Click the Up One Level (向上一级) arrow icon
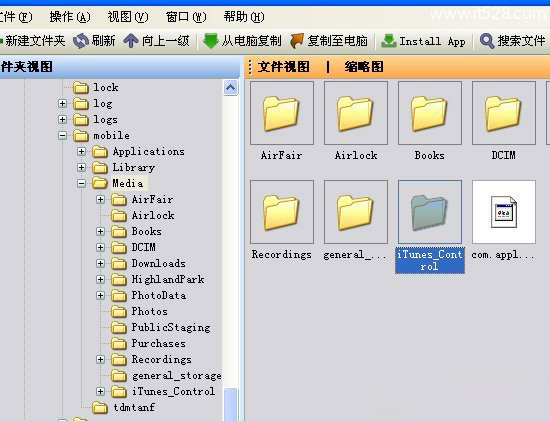Screen dimensions: 550x421 130,41
